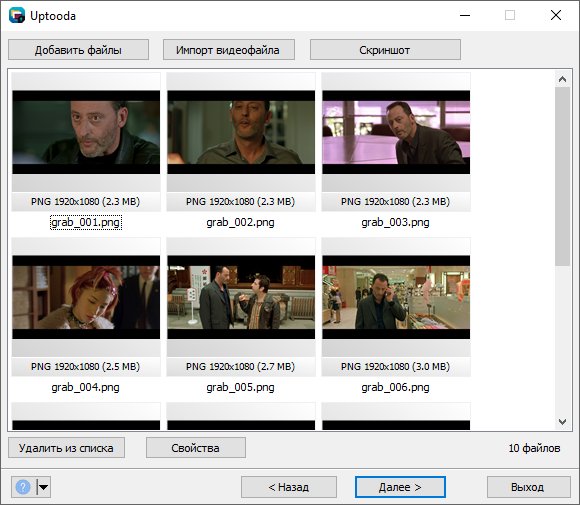Select the grab_004.png thumbnail with red-haired girl
The height and width of the screenshot is (505, 580).
coord(86,297)
